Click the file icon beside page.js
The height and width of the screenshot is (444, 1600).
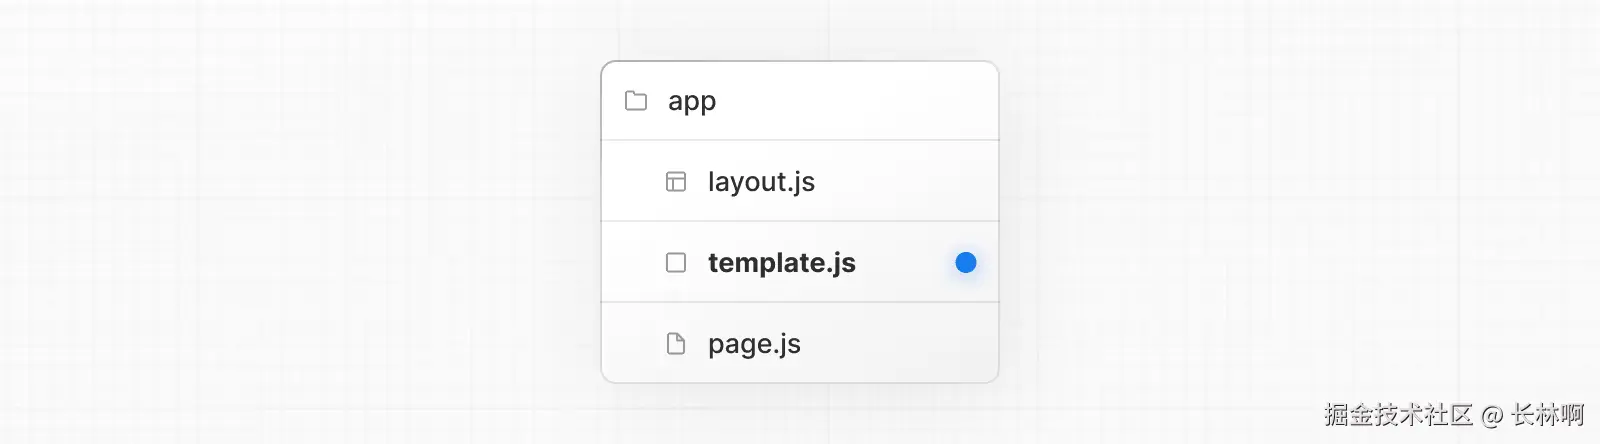[x=676, y=344]
